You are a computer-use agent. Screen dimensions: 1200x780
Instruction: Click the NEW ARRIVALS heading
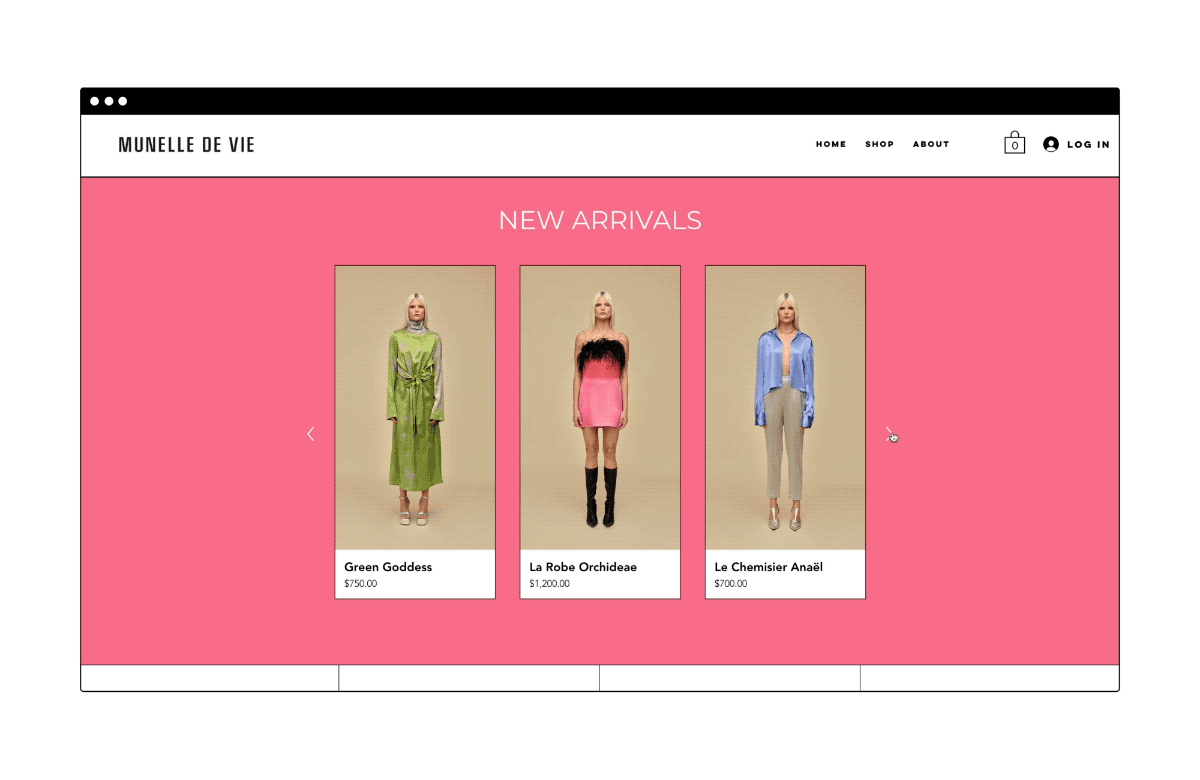[600, 221]
